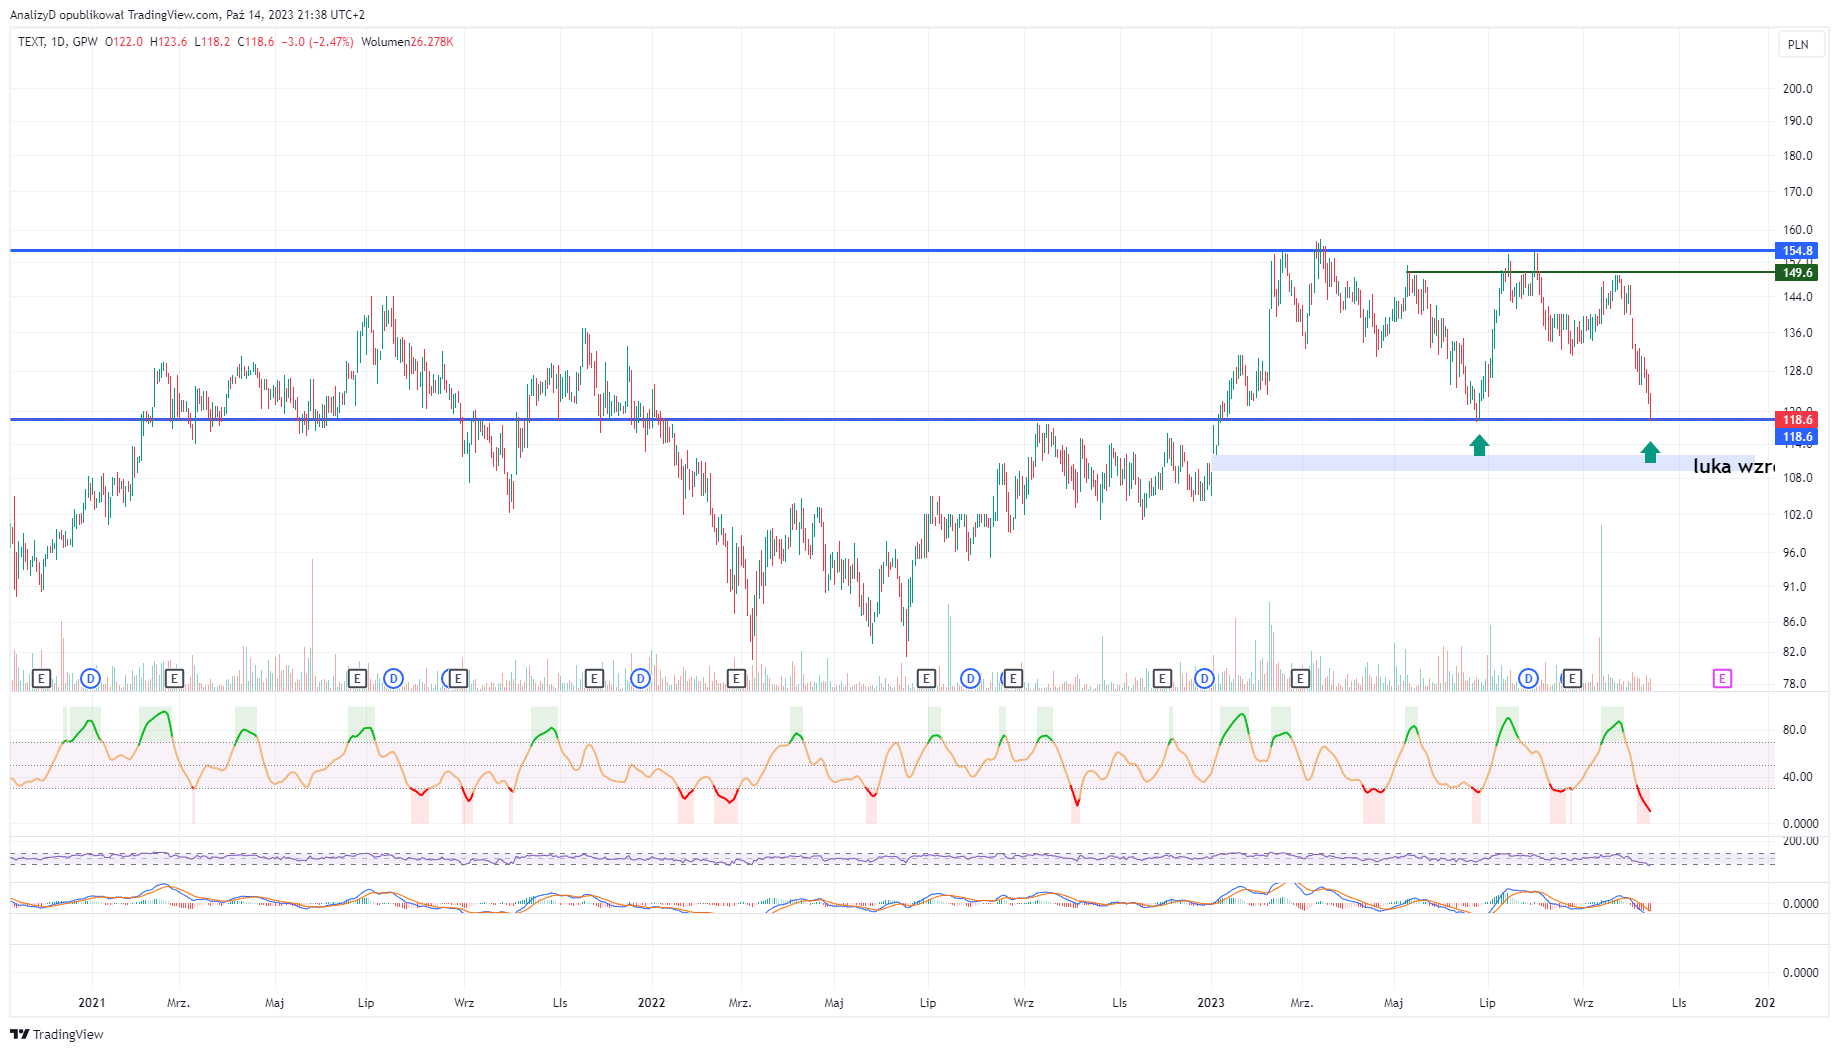Click the 2022 label on the time axis
This screenshot has width=1839, height=1052.
[x=651, y=1003]
